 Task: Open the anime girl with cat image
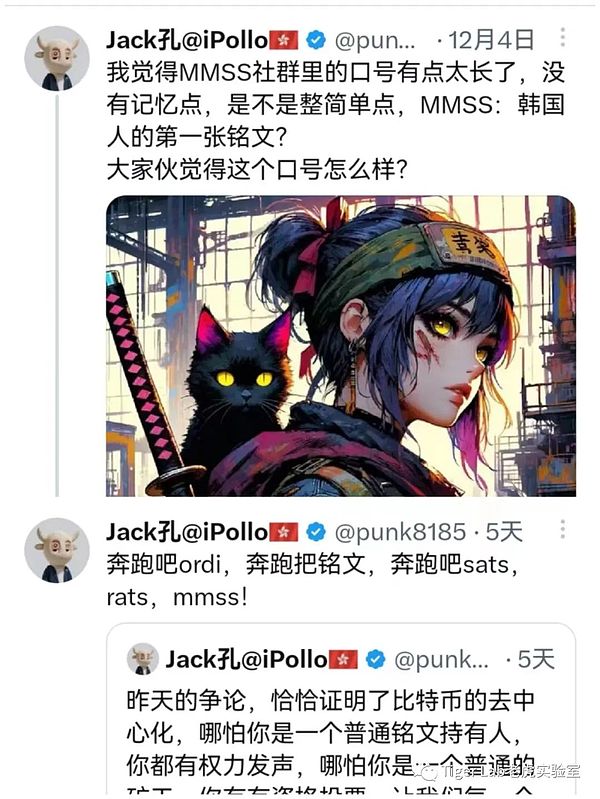tap(341, 345)
